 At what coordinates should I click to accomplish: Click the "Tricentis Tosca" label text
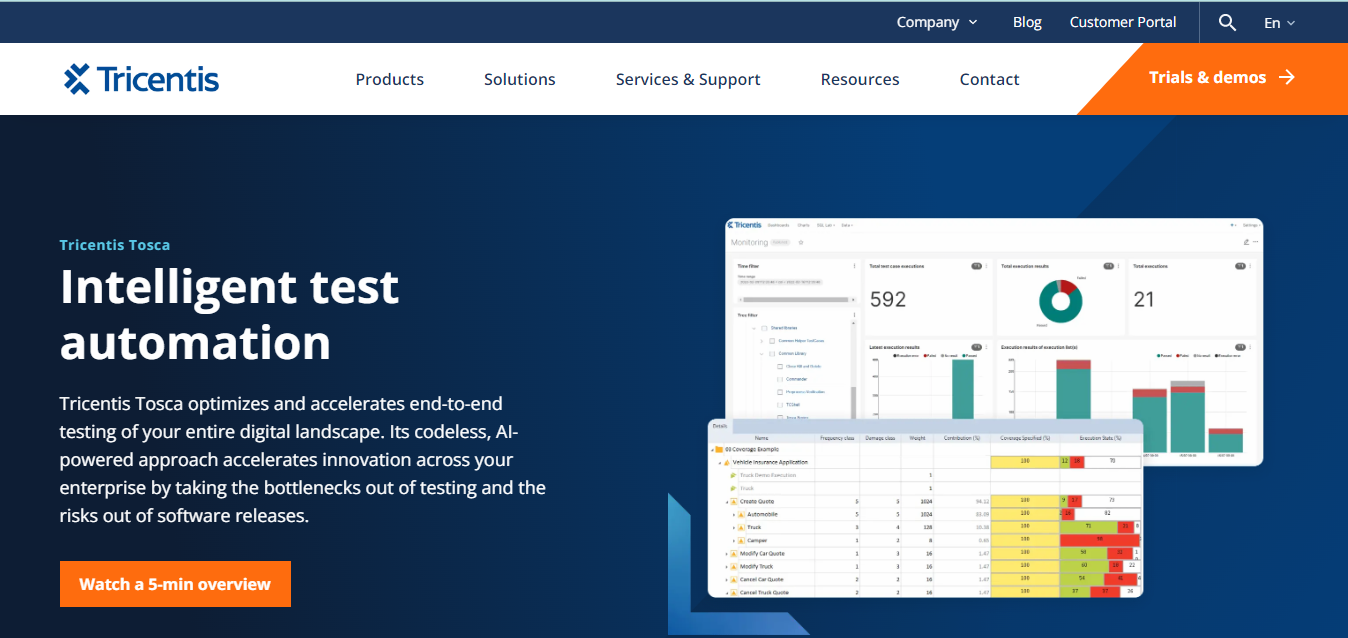[115, 245]
